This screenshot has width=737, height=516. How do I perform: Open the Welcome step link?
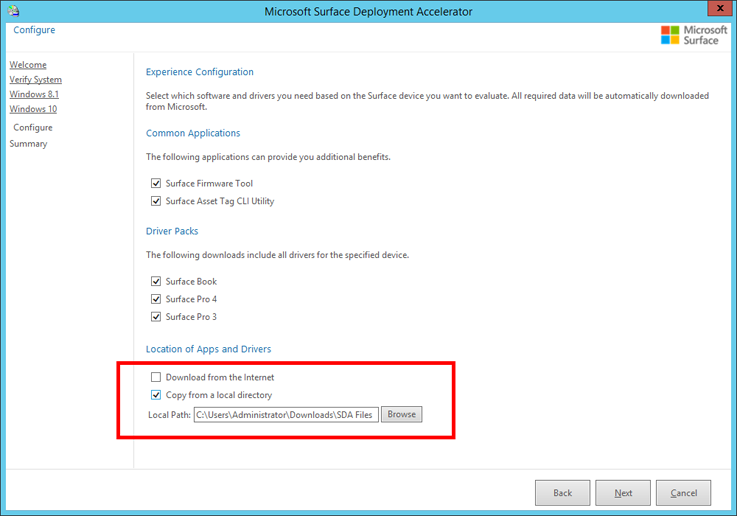pyautogui.click(x=28, y=65)
